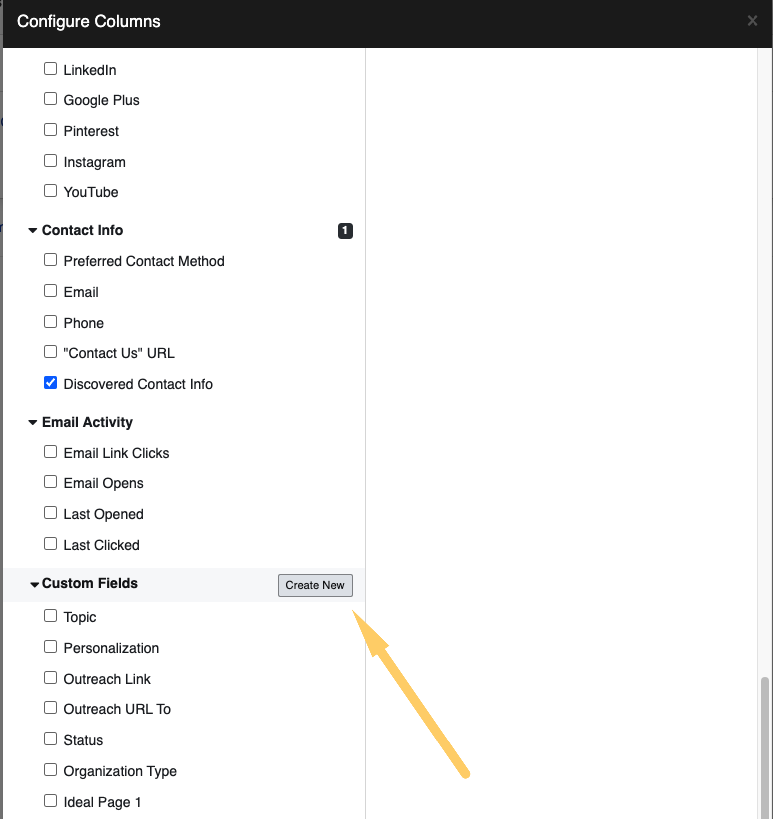Enable the Topic custom field
Image resolution: width=773 pixels, height=819 pixels.
click(50, 616)
